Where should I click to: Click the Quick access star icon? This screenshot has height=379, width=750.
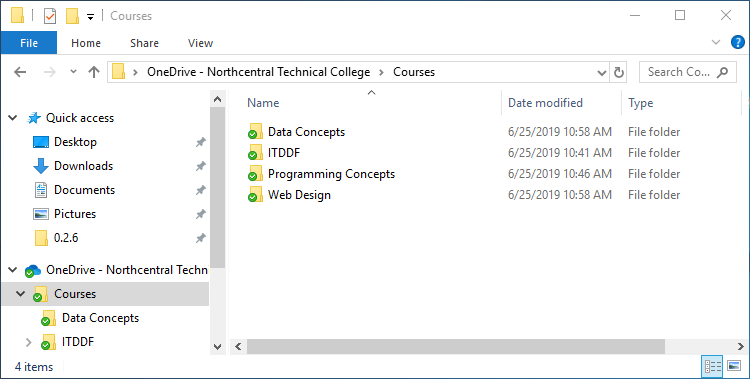pos(33,118)
